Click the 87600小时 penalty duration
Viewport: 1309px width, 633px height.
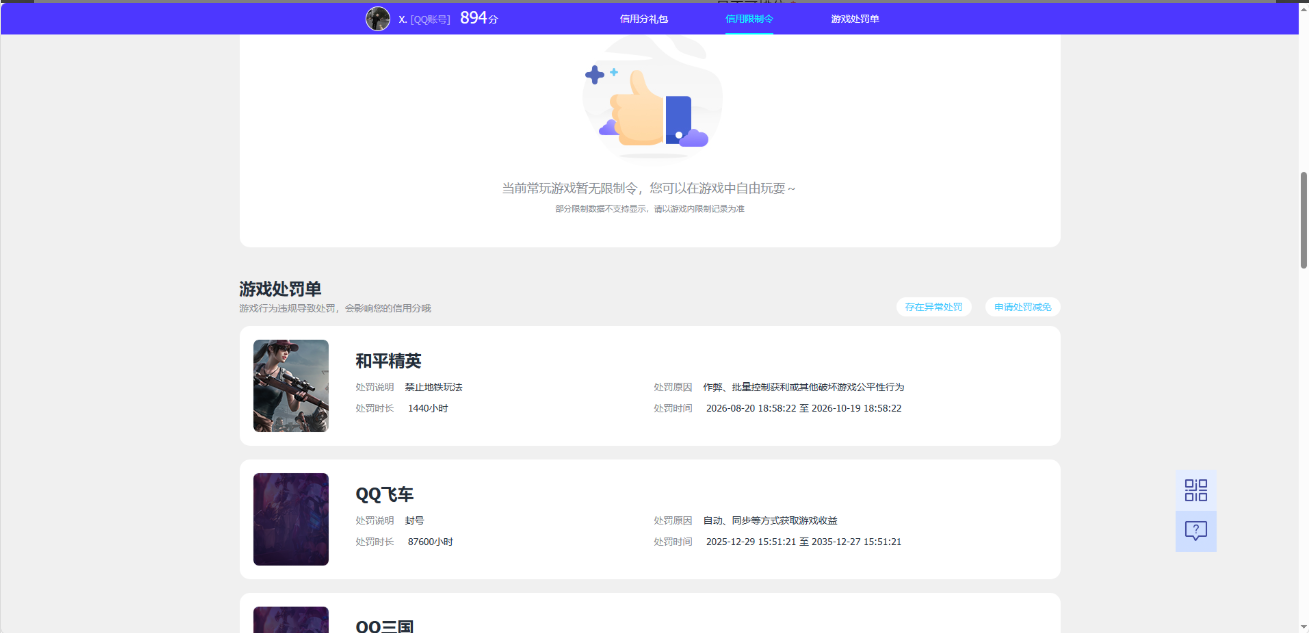click(431, 541)
